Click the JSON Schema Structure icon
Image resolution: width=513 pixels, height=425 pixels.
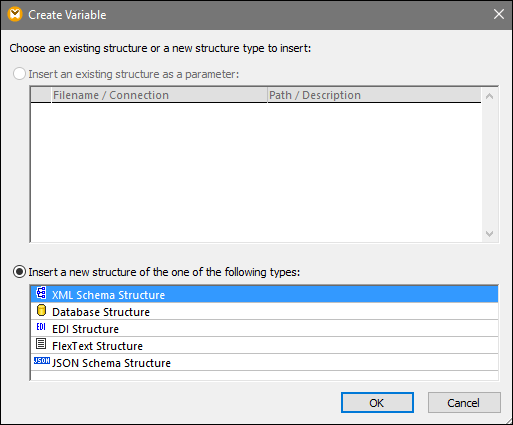click(x=42, y=361)
